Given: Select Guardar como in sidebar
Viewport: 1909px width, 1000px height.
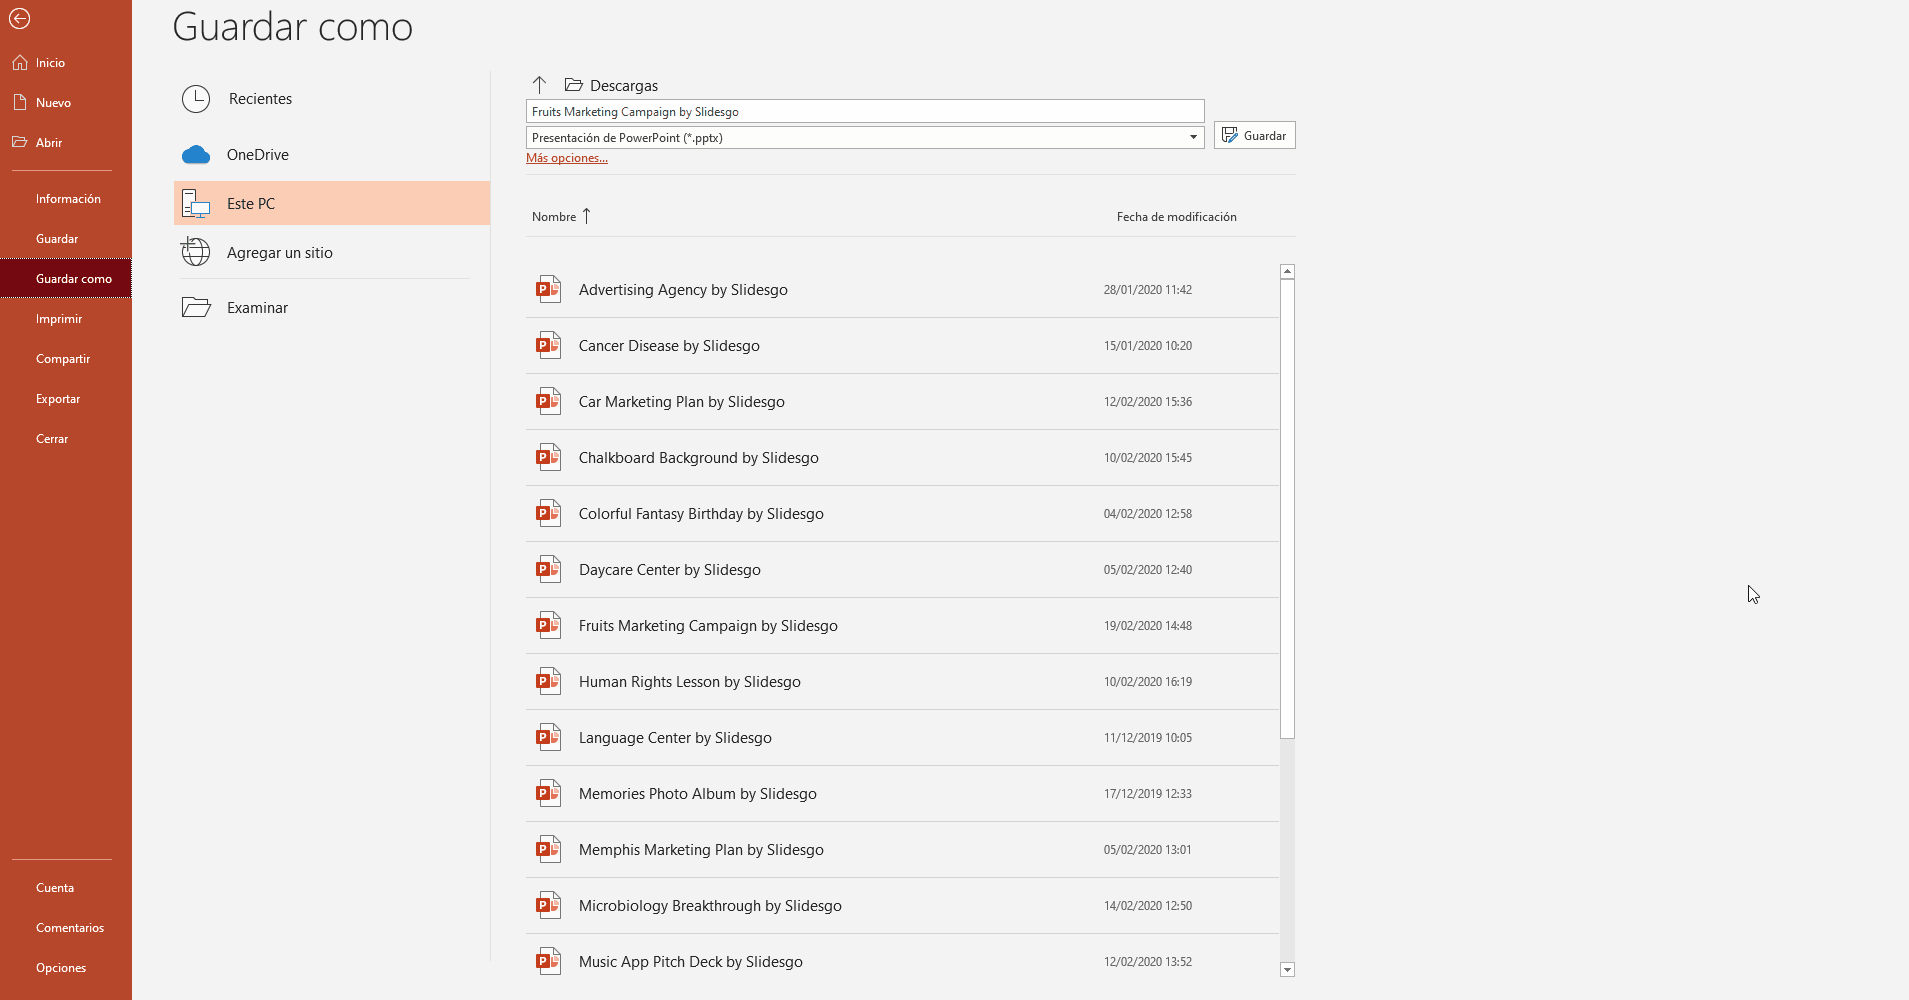Looking at the screenshot, I should coord(66,279).
